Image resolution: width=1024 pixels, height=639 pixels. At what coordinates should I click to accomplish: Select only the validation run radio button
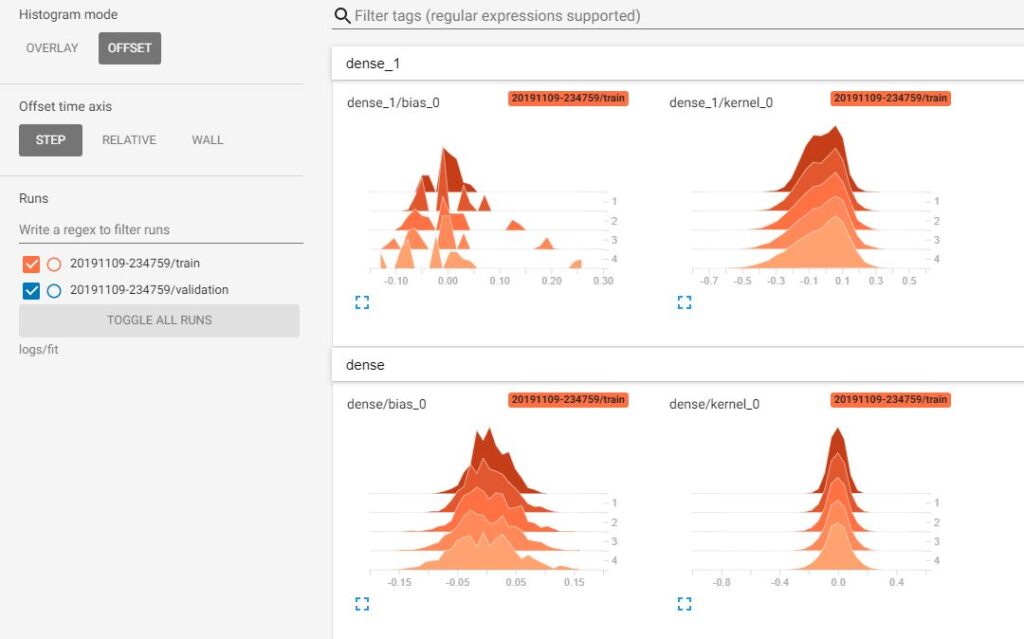point(54,291)
